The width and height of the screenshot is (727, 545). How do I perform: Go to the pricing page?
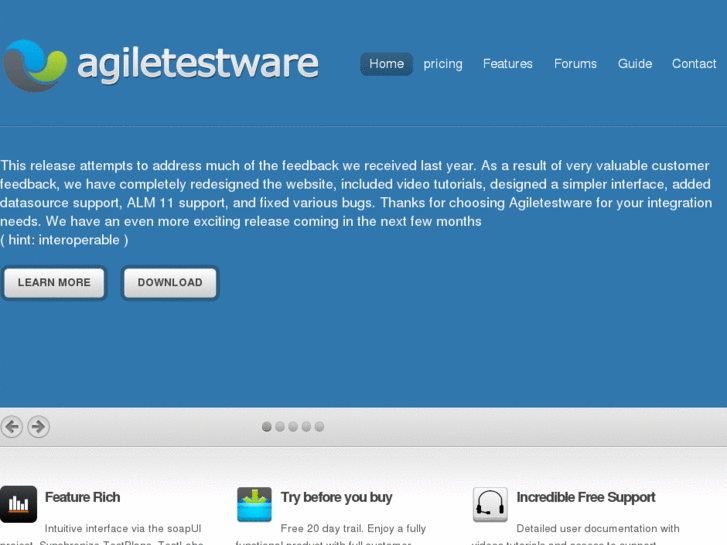pos(443,64)
